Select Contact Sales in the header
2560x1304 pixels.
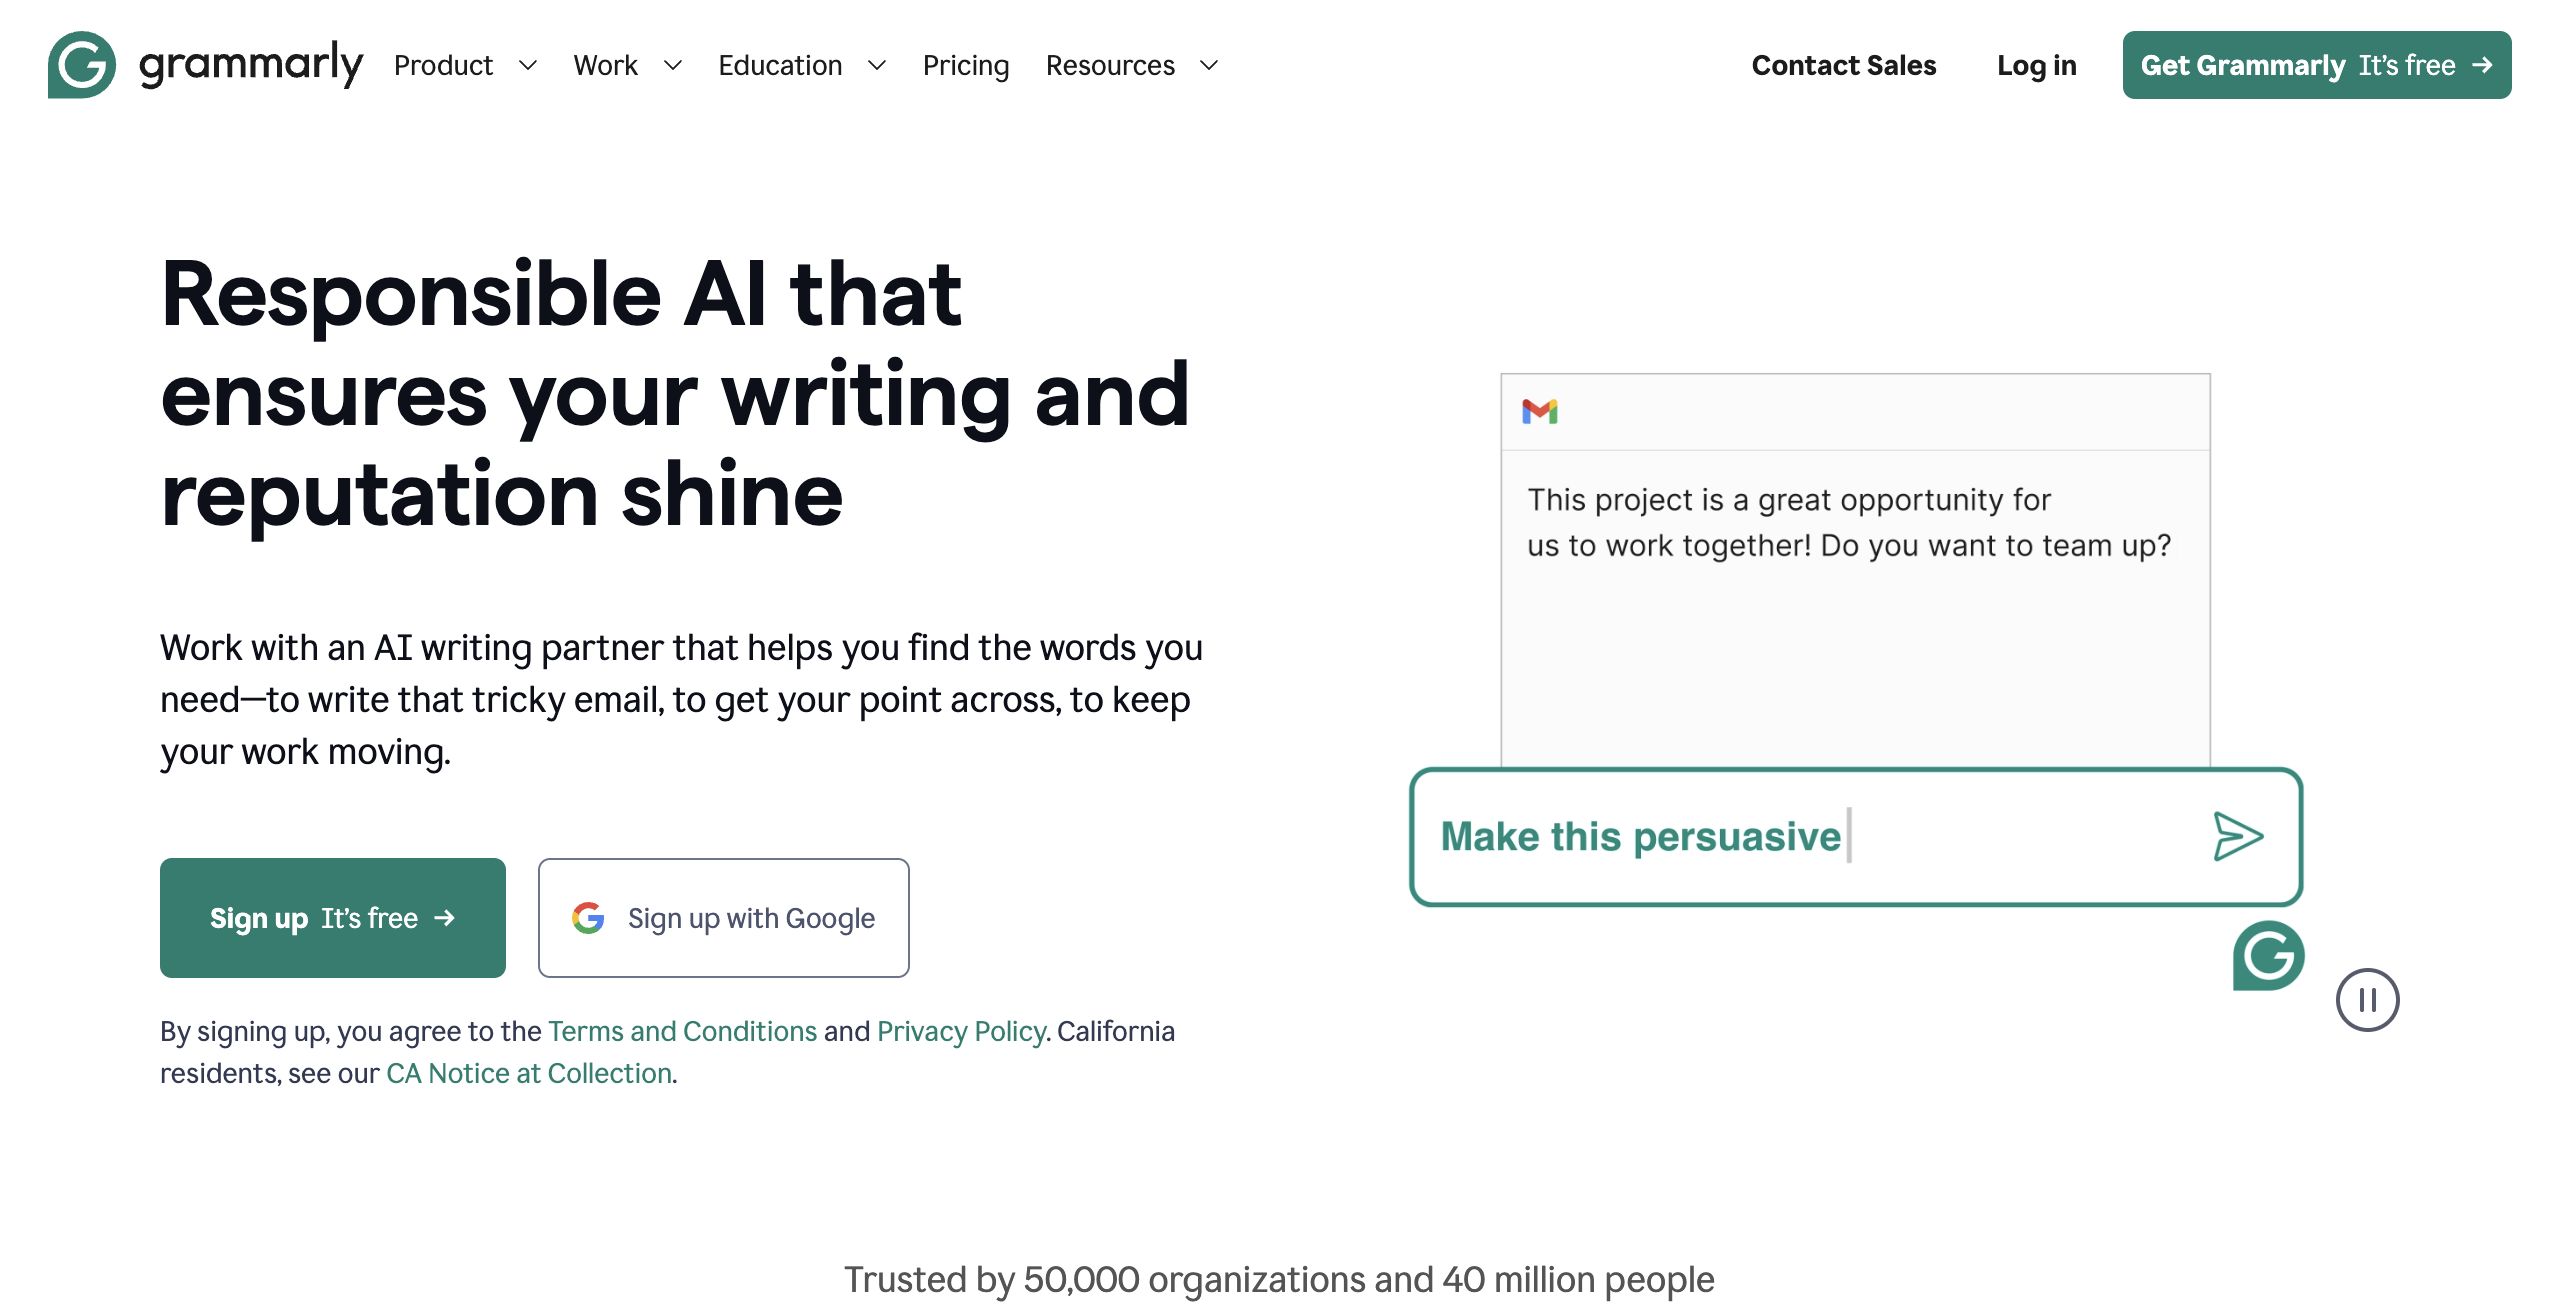[1843, 66]
